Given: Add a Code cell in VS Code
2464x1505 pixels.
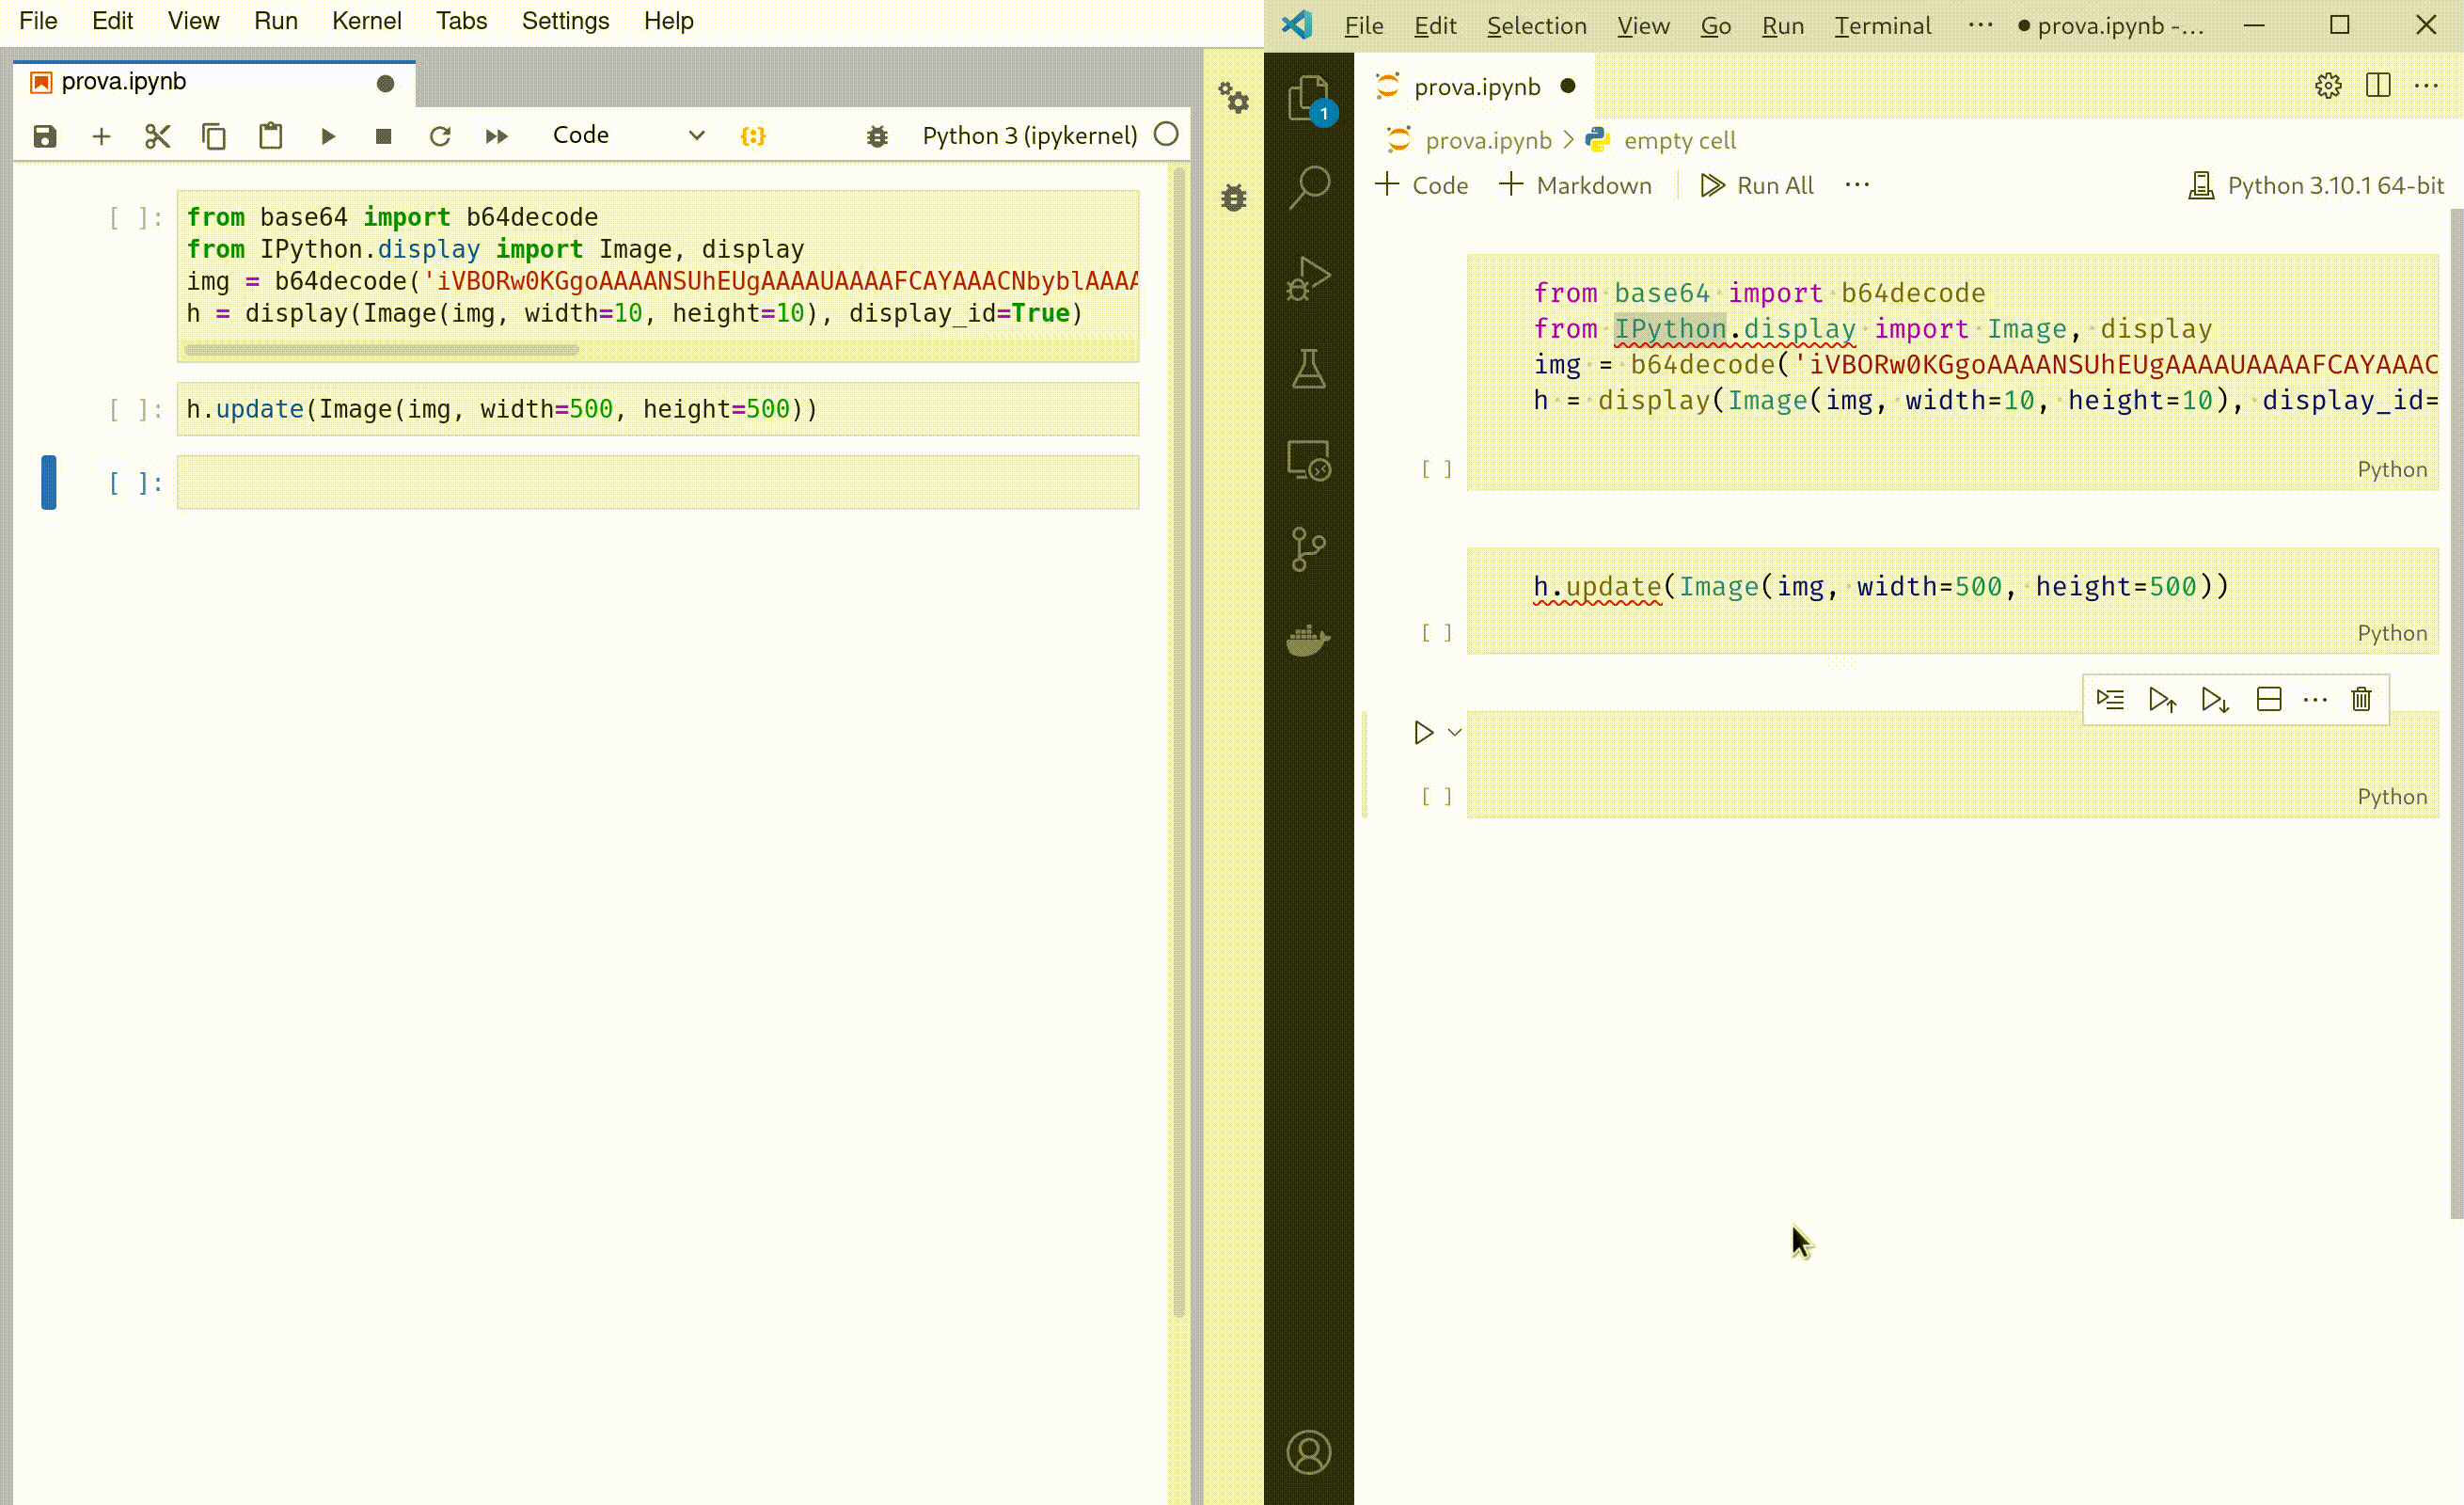Looking at the screenshot, I should (x=1421, y=185).
